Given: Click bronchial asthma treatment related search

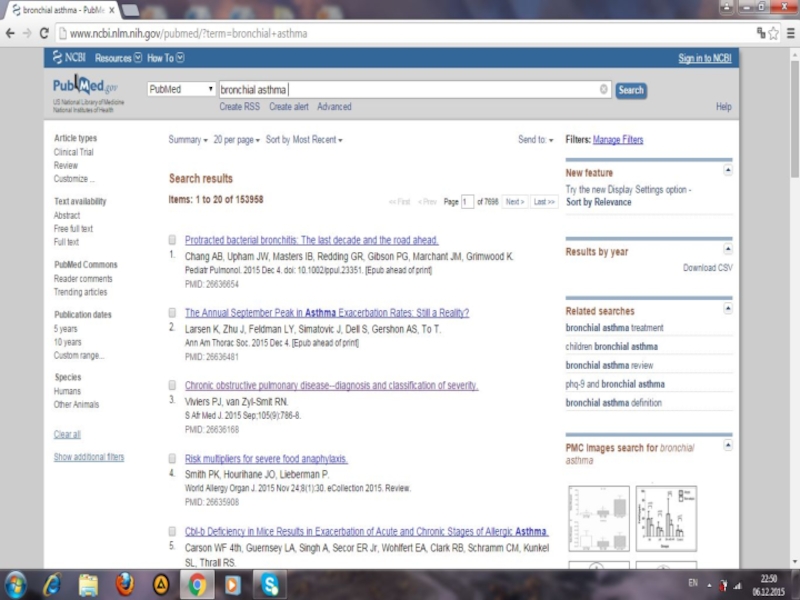Looking at the screenshot, I should point(614,328).
